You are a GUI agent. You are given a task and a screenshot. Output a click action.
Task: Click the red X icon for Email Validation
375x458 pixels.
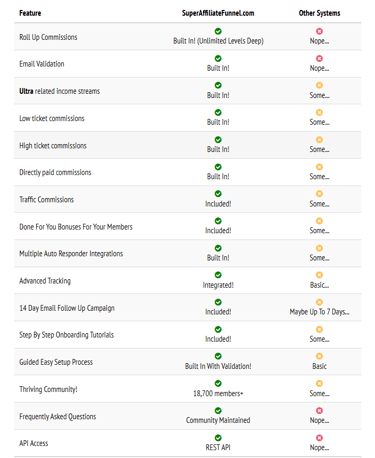pos(319,58)
